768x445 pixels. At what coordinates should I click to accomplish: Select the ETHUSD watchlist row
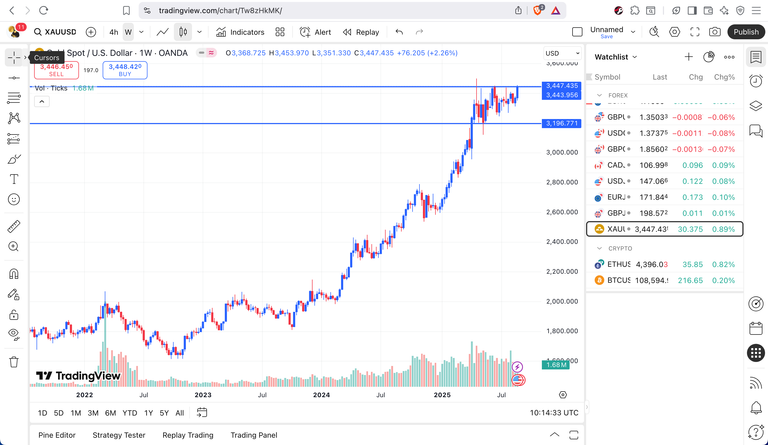tap(665, 264)
